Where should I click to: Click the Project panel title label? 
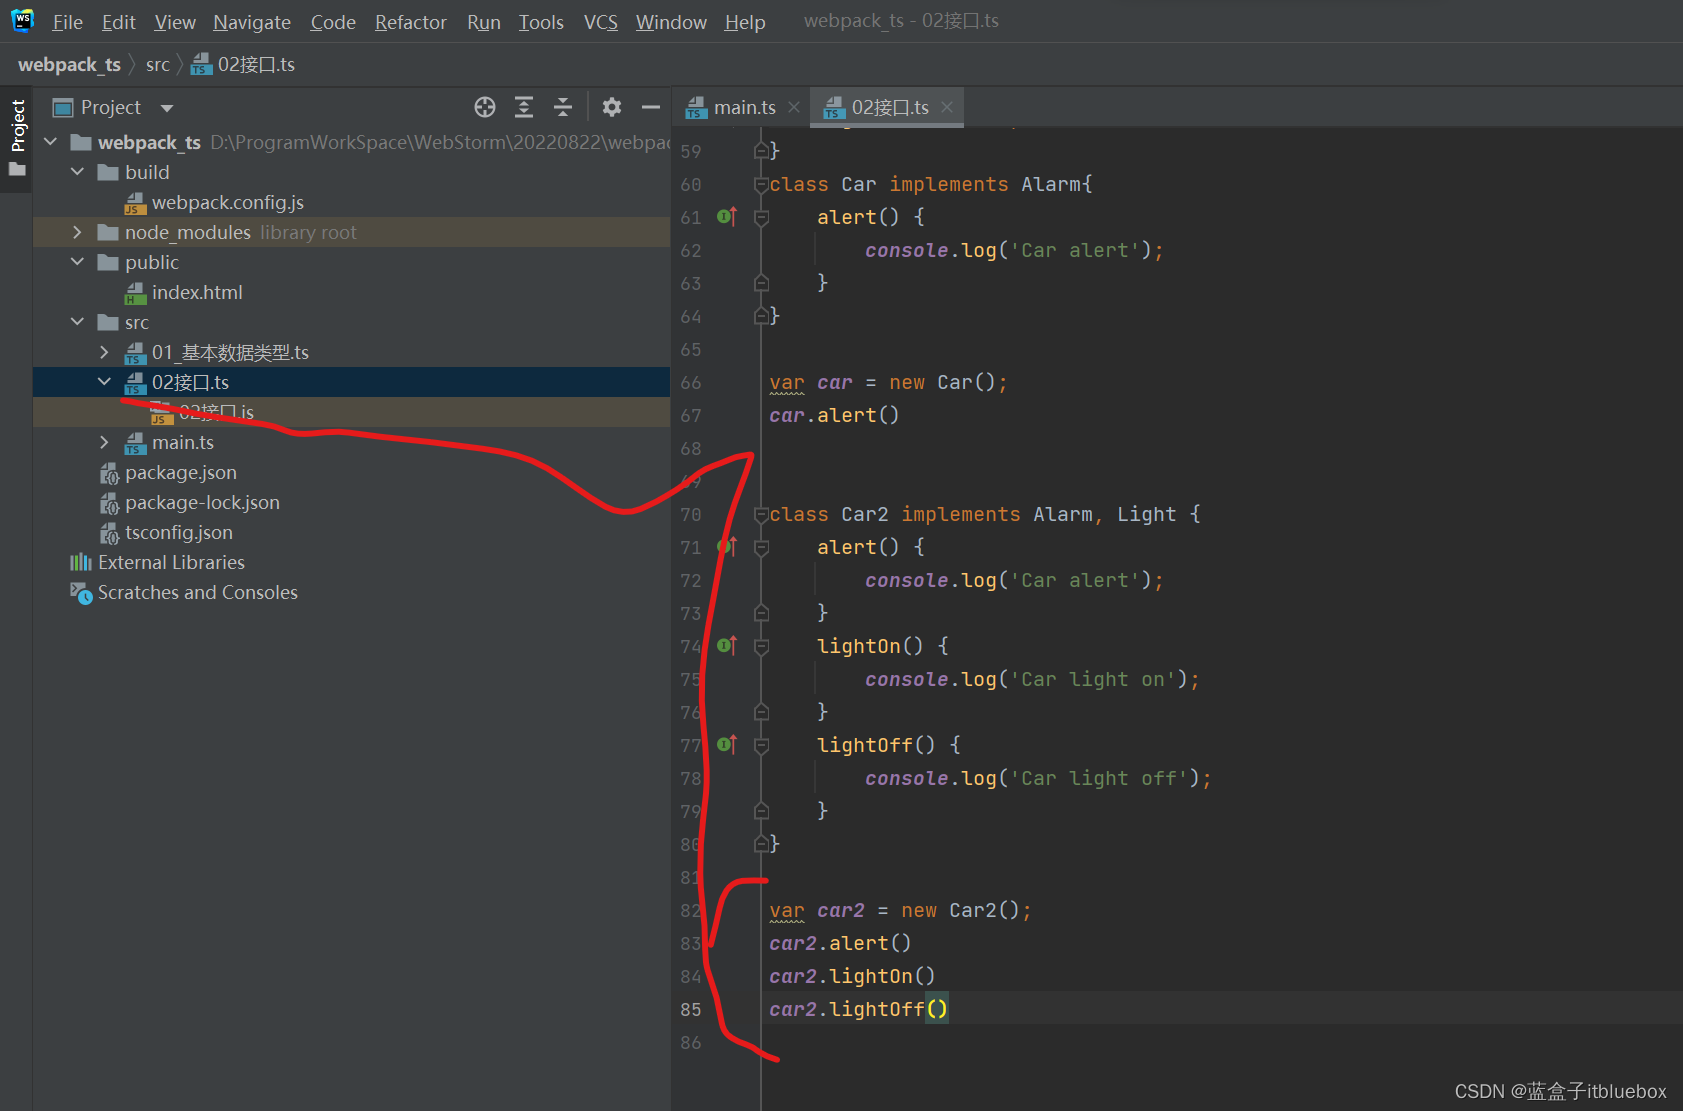[111, 108]
